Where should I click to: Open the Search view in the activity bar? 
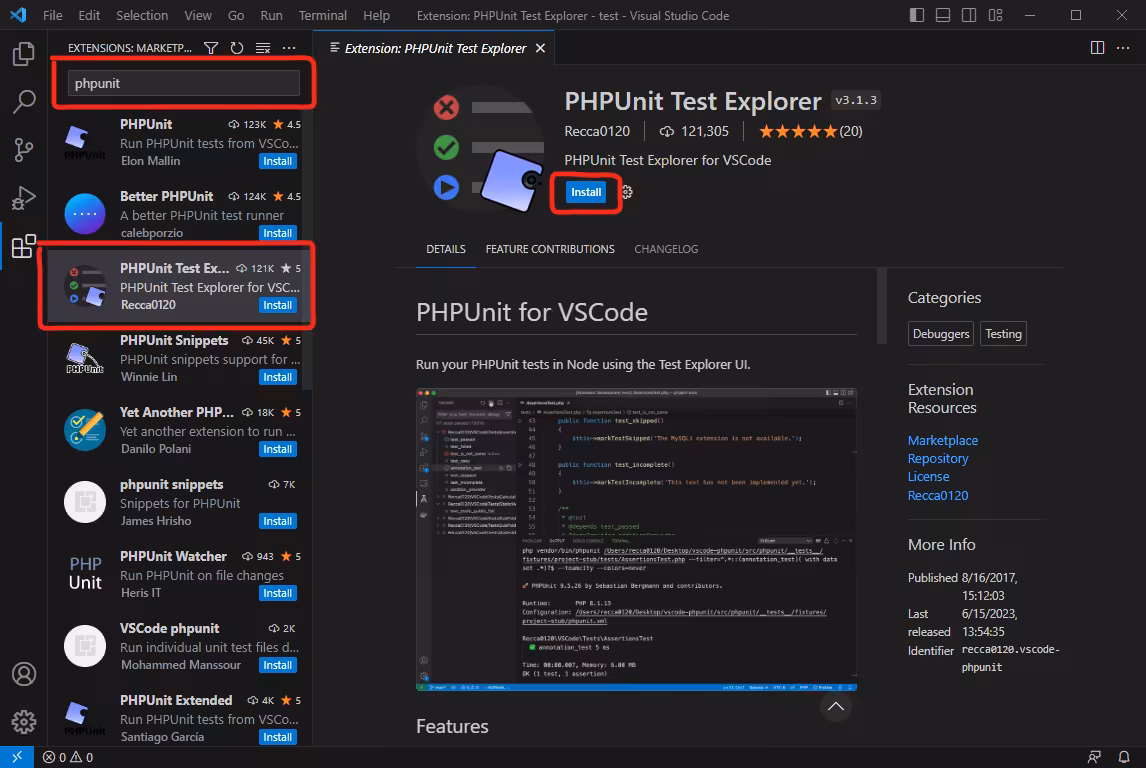pos(23,102)
